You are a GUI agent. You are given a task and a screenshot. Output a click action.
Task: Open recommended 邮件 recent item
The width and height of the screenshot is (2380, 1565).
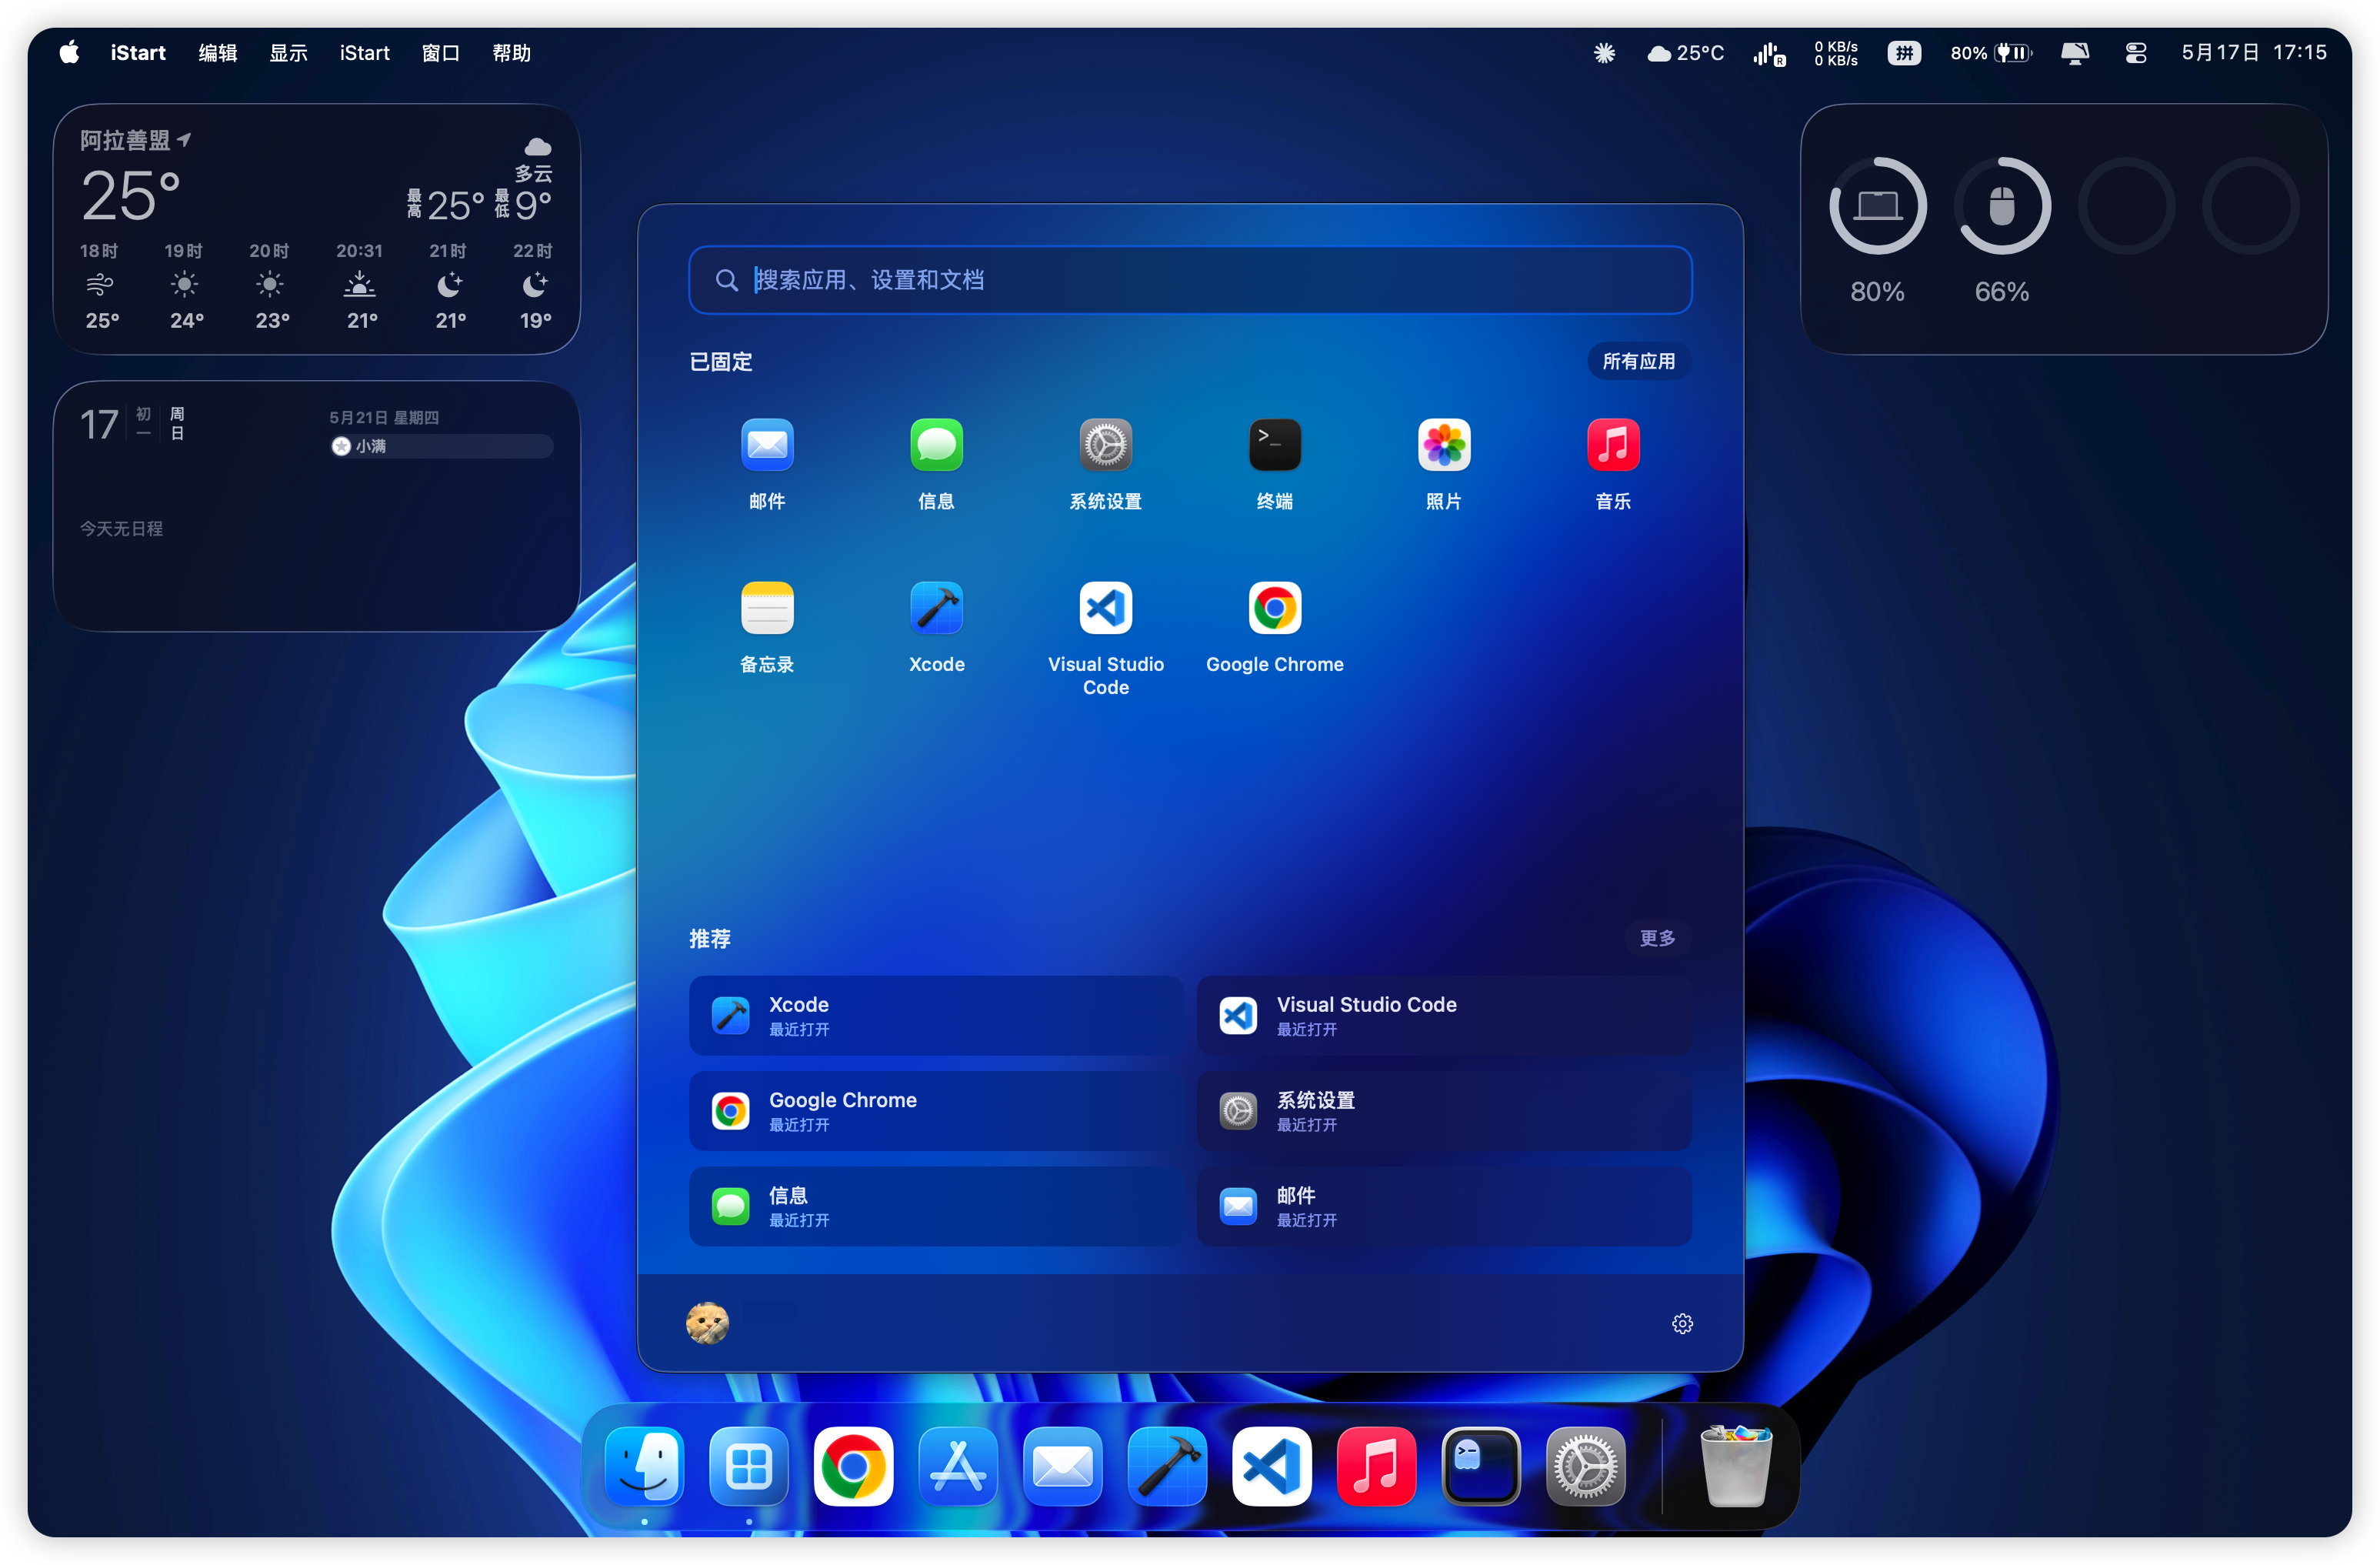tap(1444, 1207)
